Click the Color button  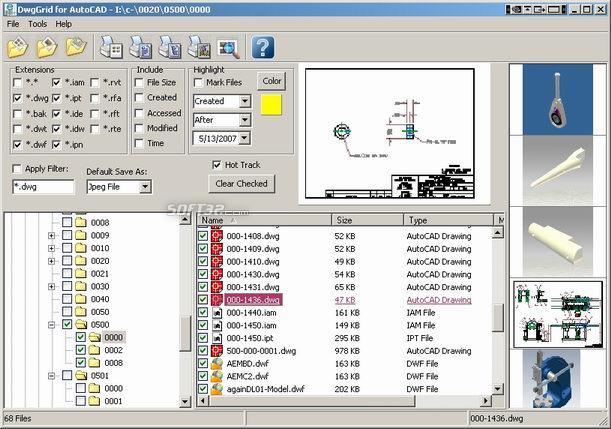click(x=272, y=81)
